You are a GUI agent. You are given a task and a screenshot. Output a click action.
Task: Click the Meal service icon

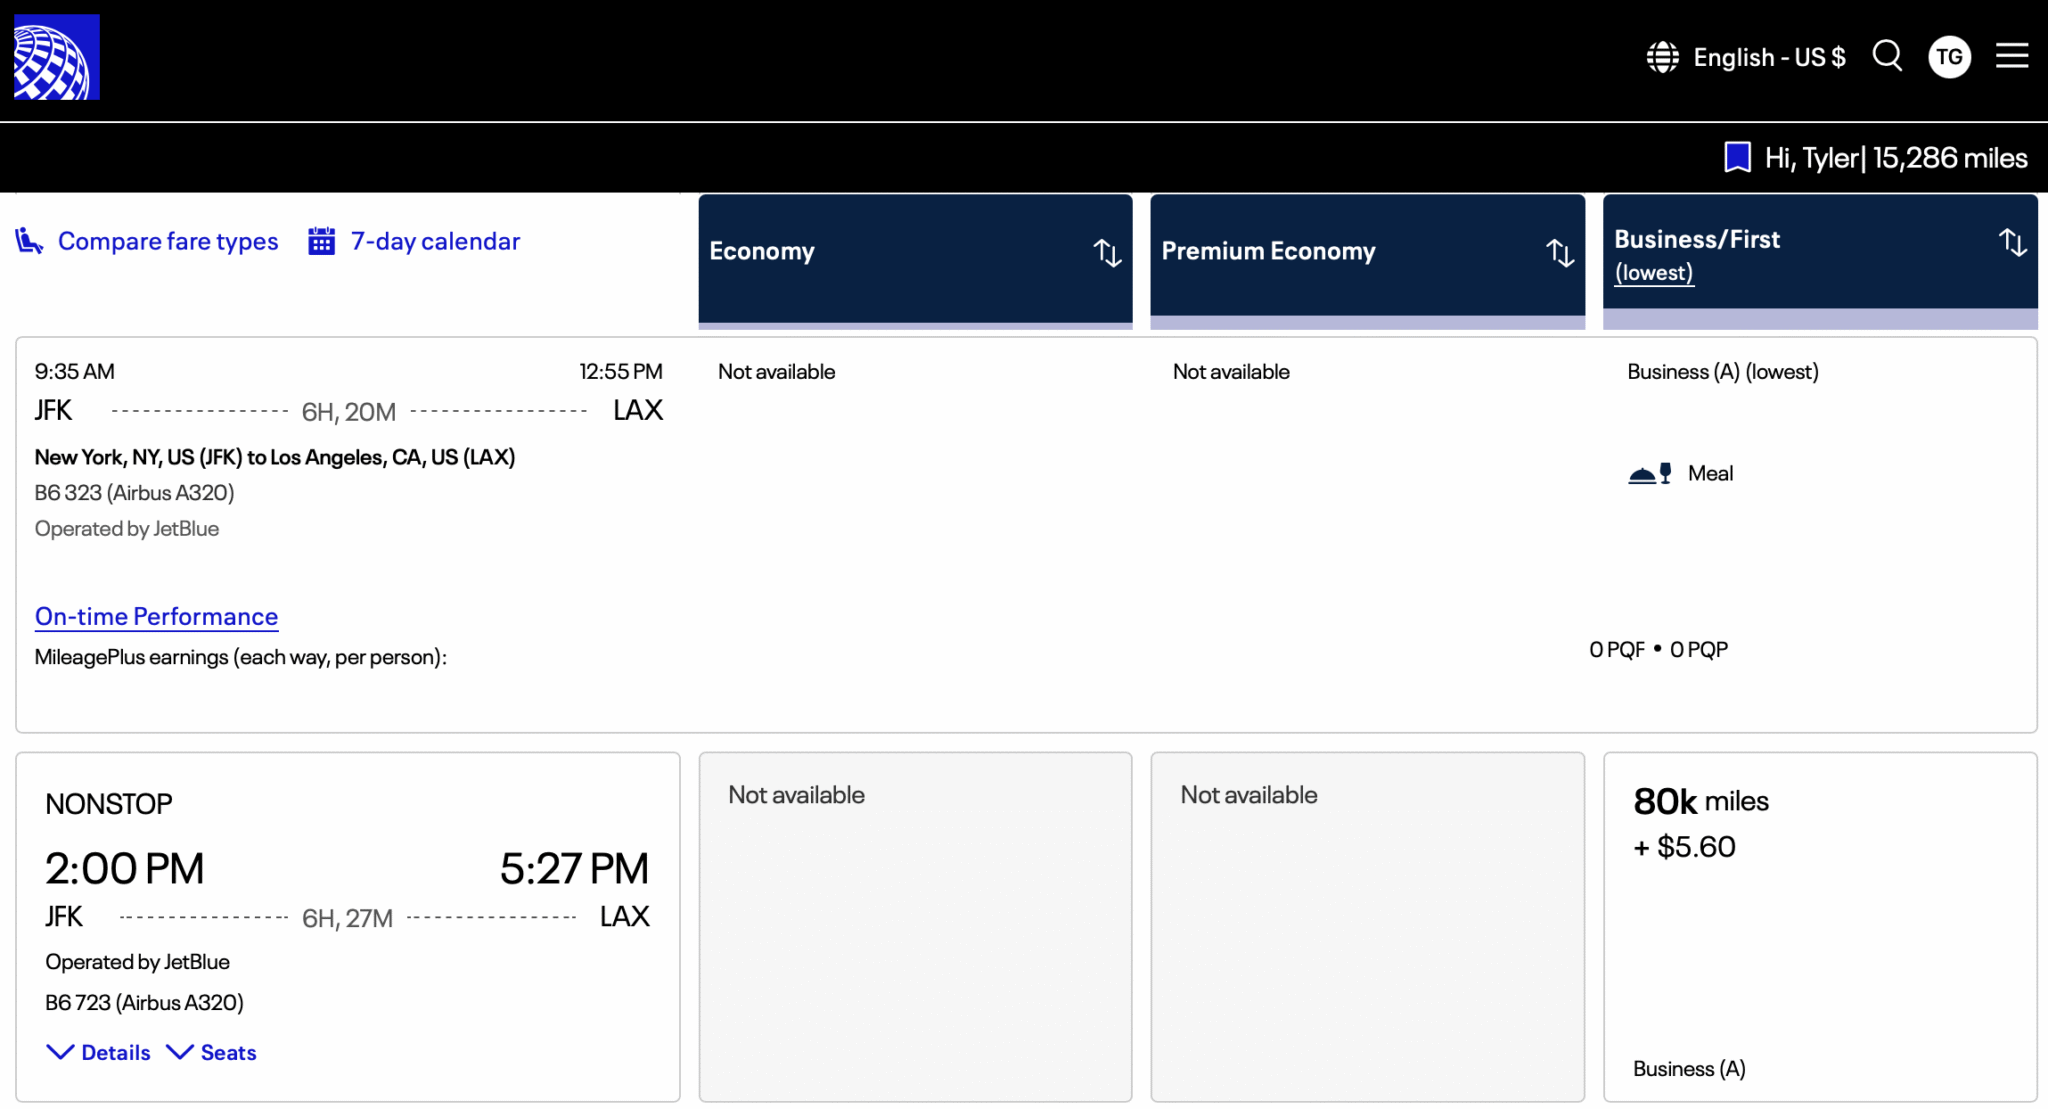point(1651,472)
